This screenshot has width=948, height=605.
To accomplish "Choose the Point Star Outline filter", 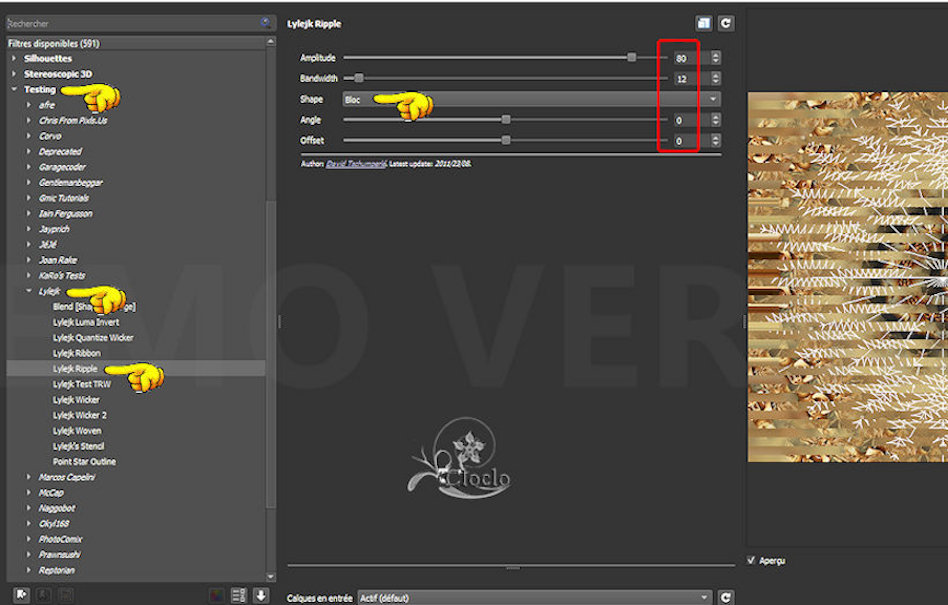I will pyautogui.click(x=84, y=462).
